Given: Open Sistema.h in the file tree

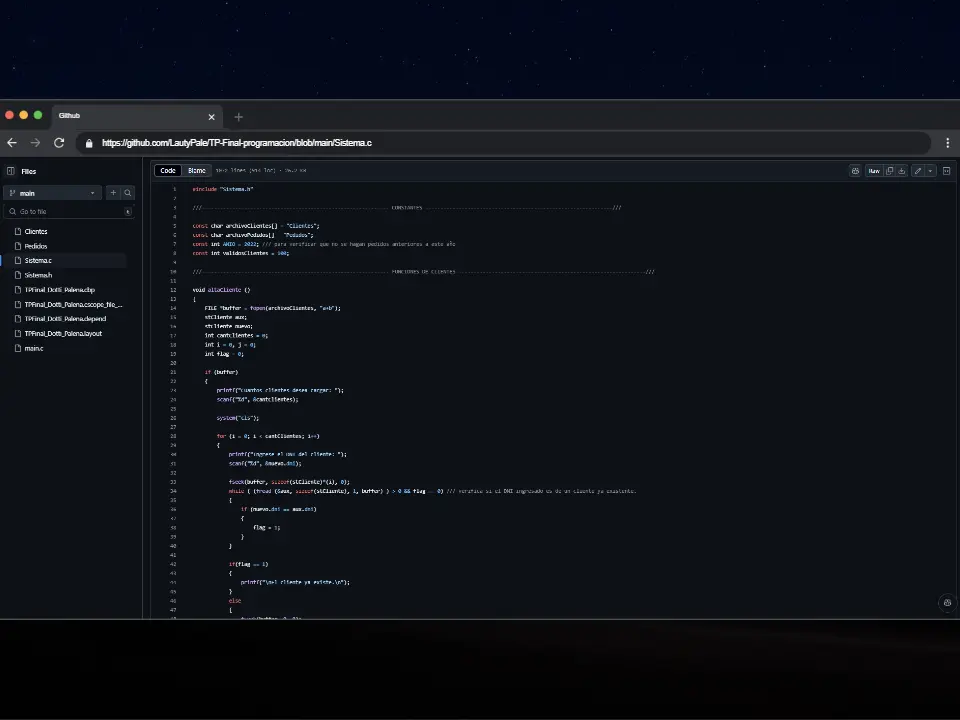Looking at the screenshot, I should coord(38,276).
